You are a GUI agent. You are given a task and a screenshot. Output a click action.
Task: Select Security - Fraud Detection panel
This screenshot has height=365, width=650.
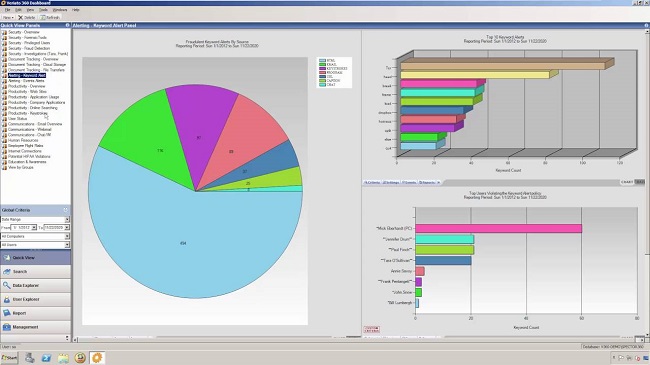tap(29, 48)
